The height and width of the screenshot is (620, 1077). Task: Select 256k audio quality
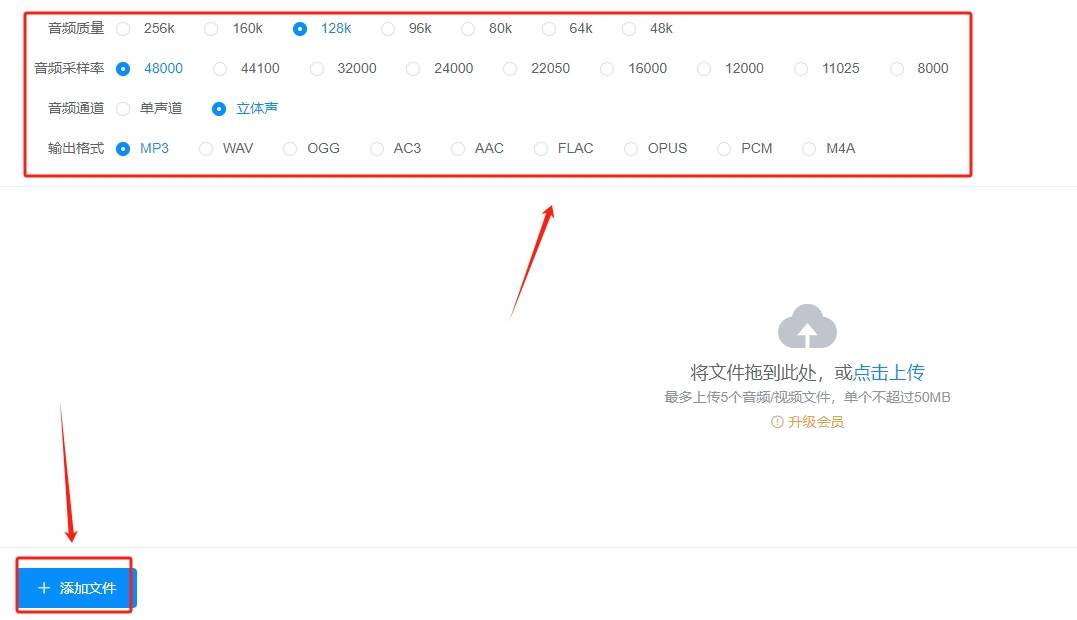tap(123, 29)
